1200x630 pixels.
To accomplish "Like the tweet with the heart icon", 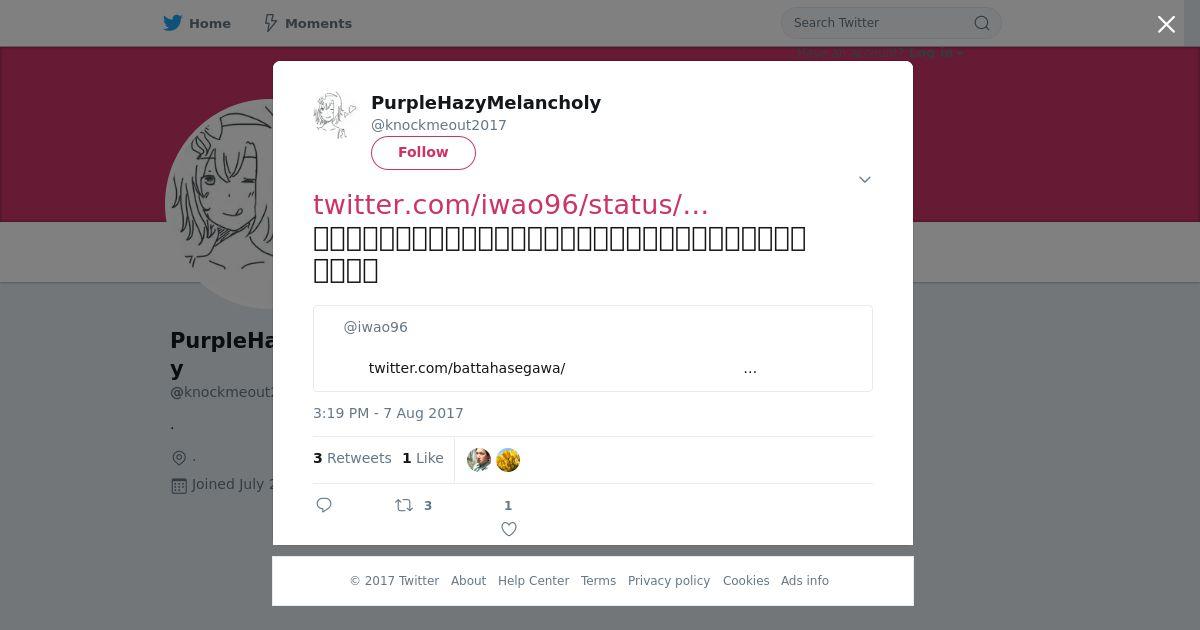I will [509, 529].
